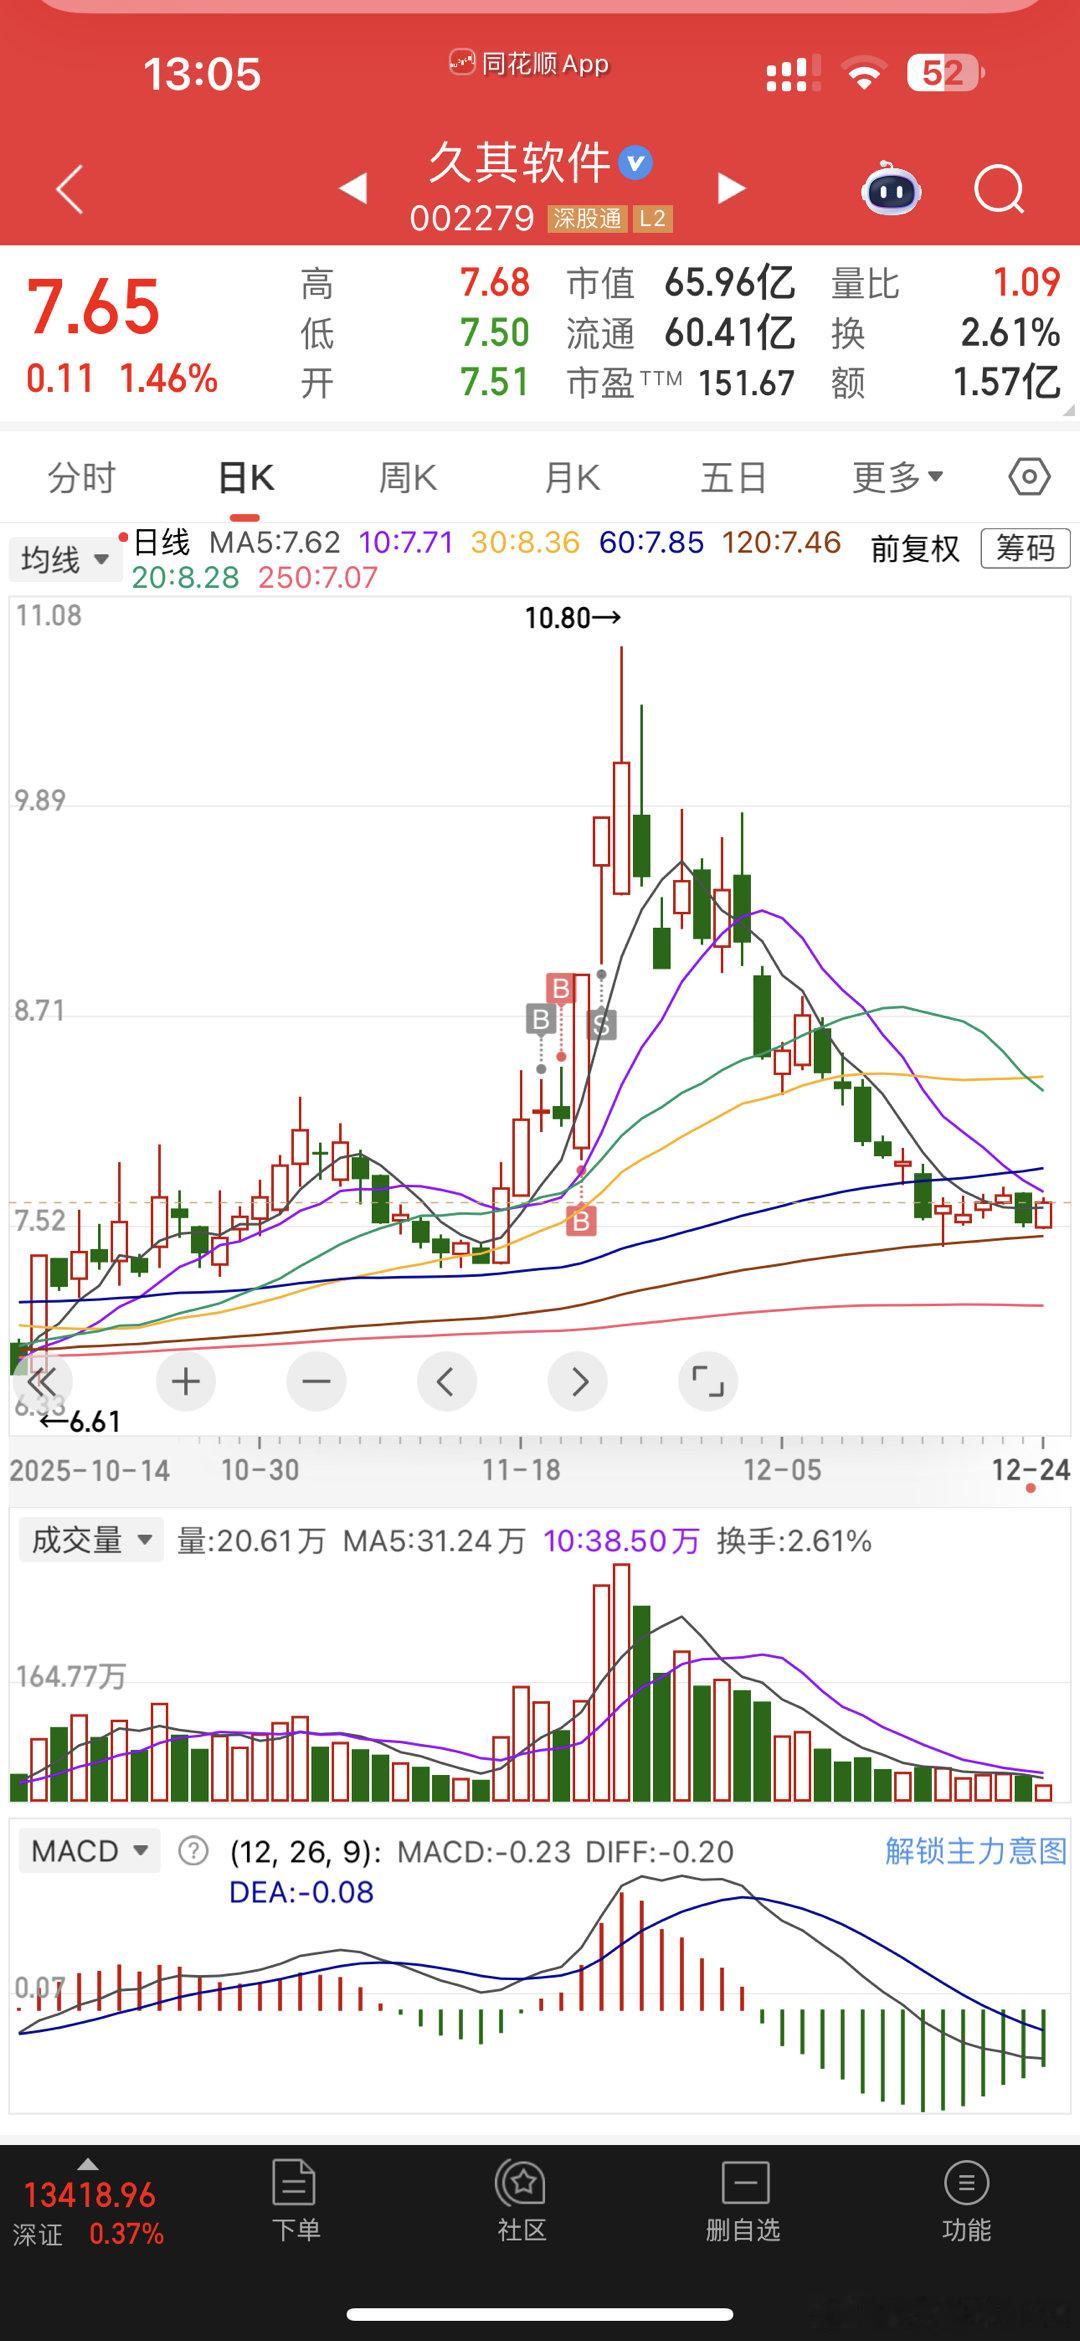Tap the blue verified badge beside 久其软件

coord(636,162)
